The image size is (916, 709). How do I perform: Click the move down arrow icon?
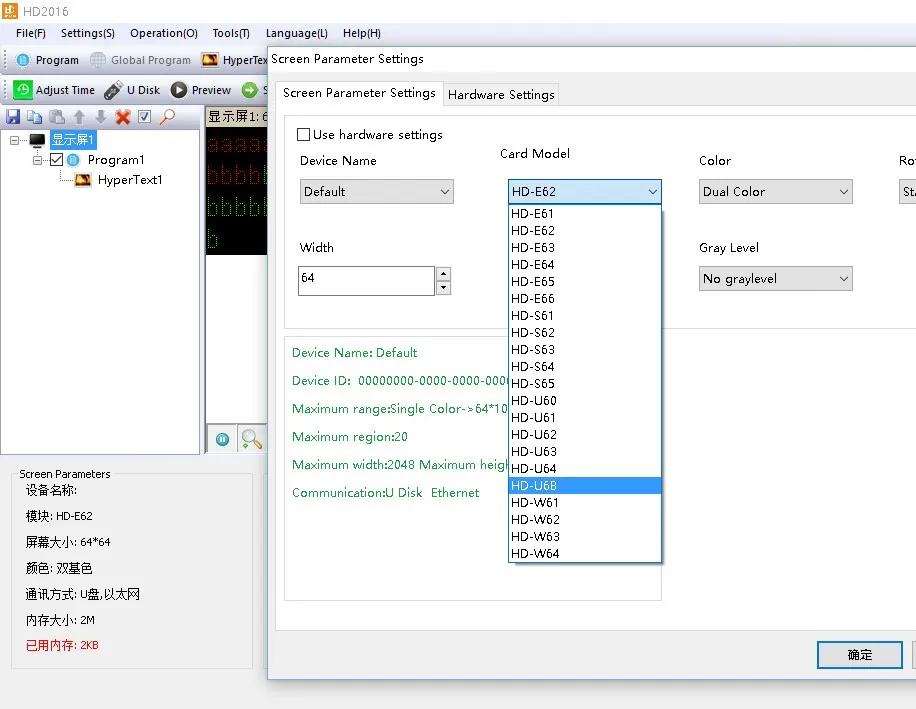point(101,117)
